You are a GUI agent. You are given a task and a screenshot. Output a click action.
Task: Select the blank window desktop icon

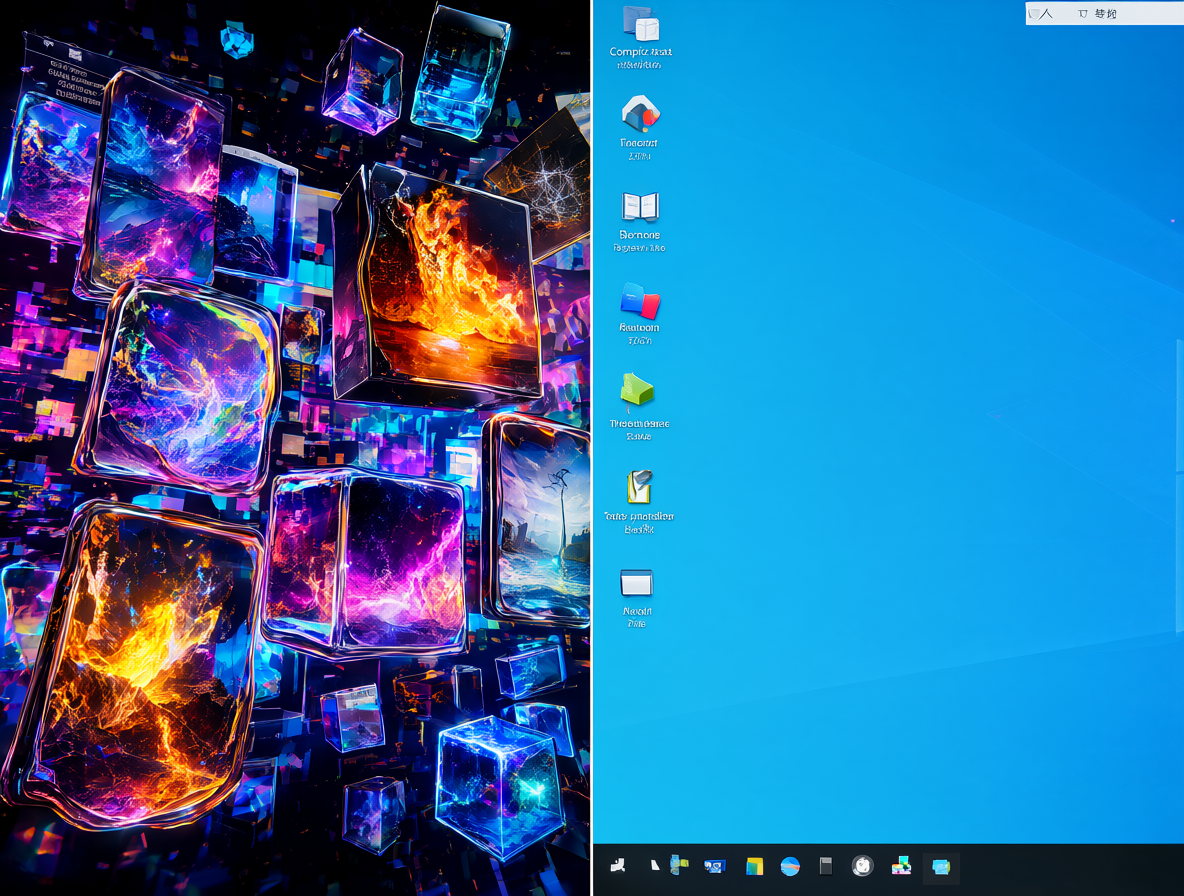(637, 583)
